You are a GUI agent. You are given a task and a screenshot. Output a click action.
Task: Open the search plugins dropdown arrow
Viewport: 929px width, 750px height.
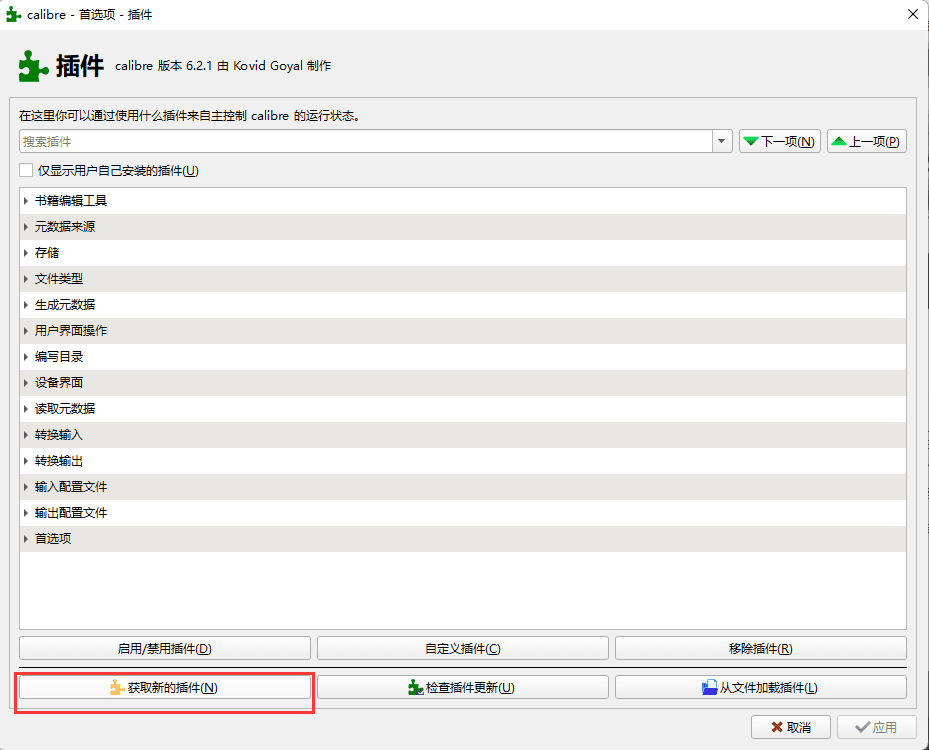[722, 142]
